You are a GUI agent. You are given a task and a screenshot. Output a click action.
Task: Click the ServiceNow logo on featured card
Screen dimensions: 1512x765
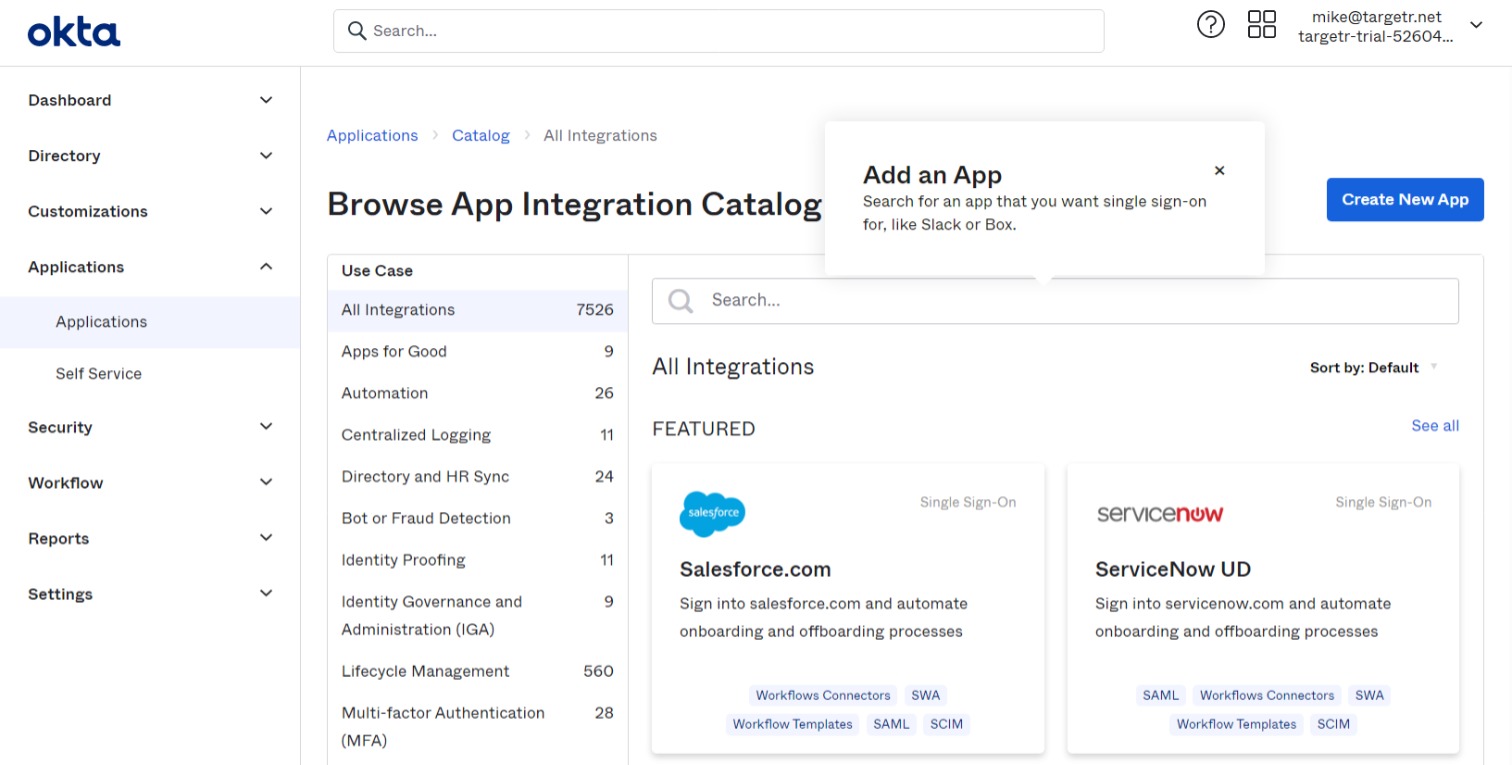click(1160, 514)
